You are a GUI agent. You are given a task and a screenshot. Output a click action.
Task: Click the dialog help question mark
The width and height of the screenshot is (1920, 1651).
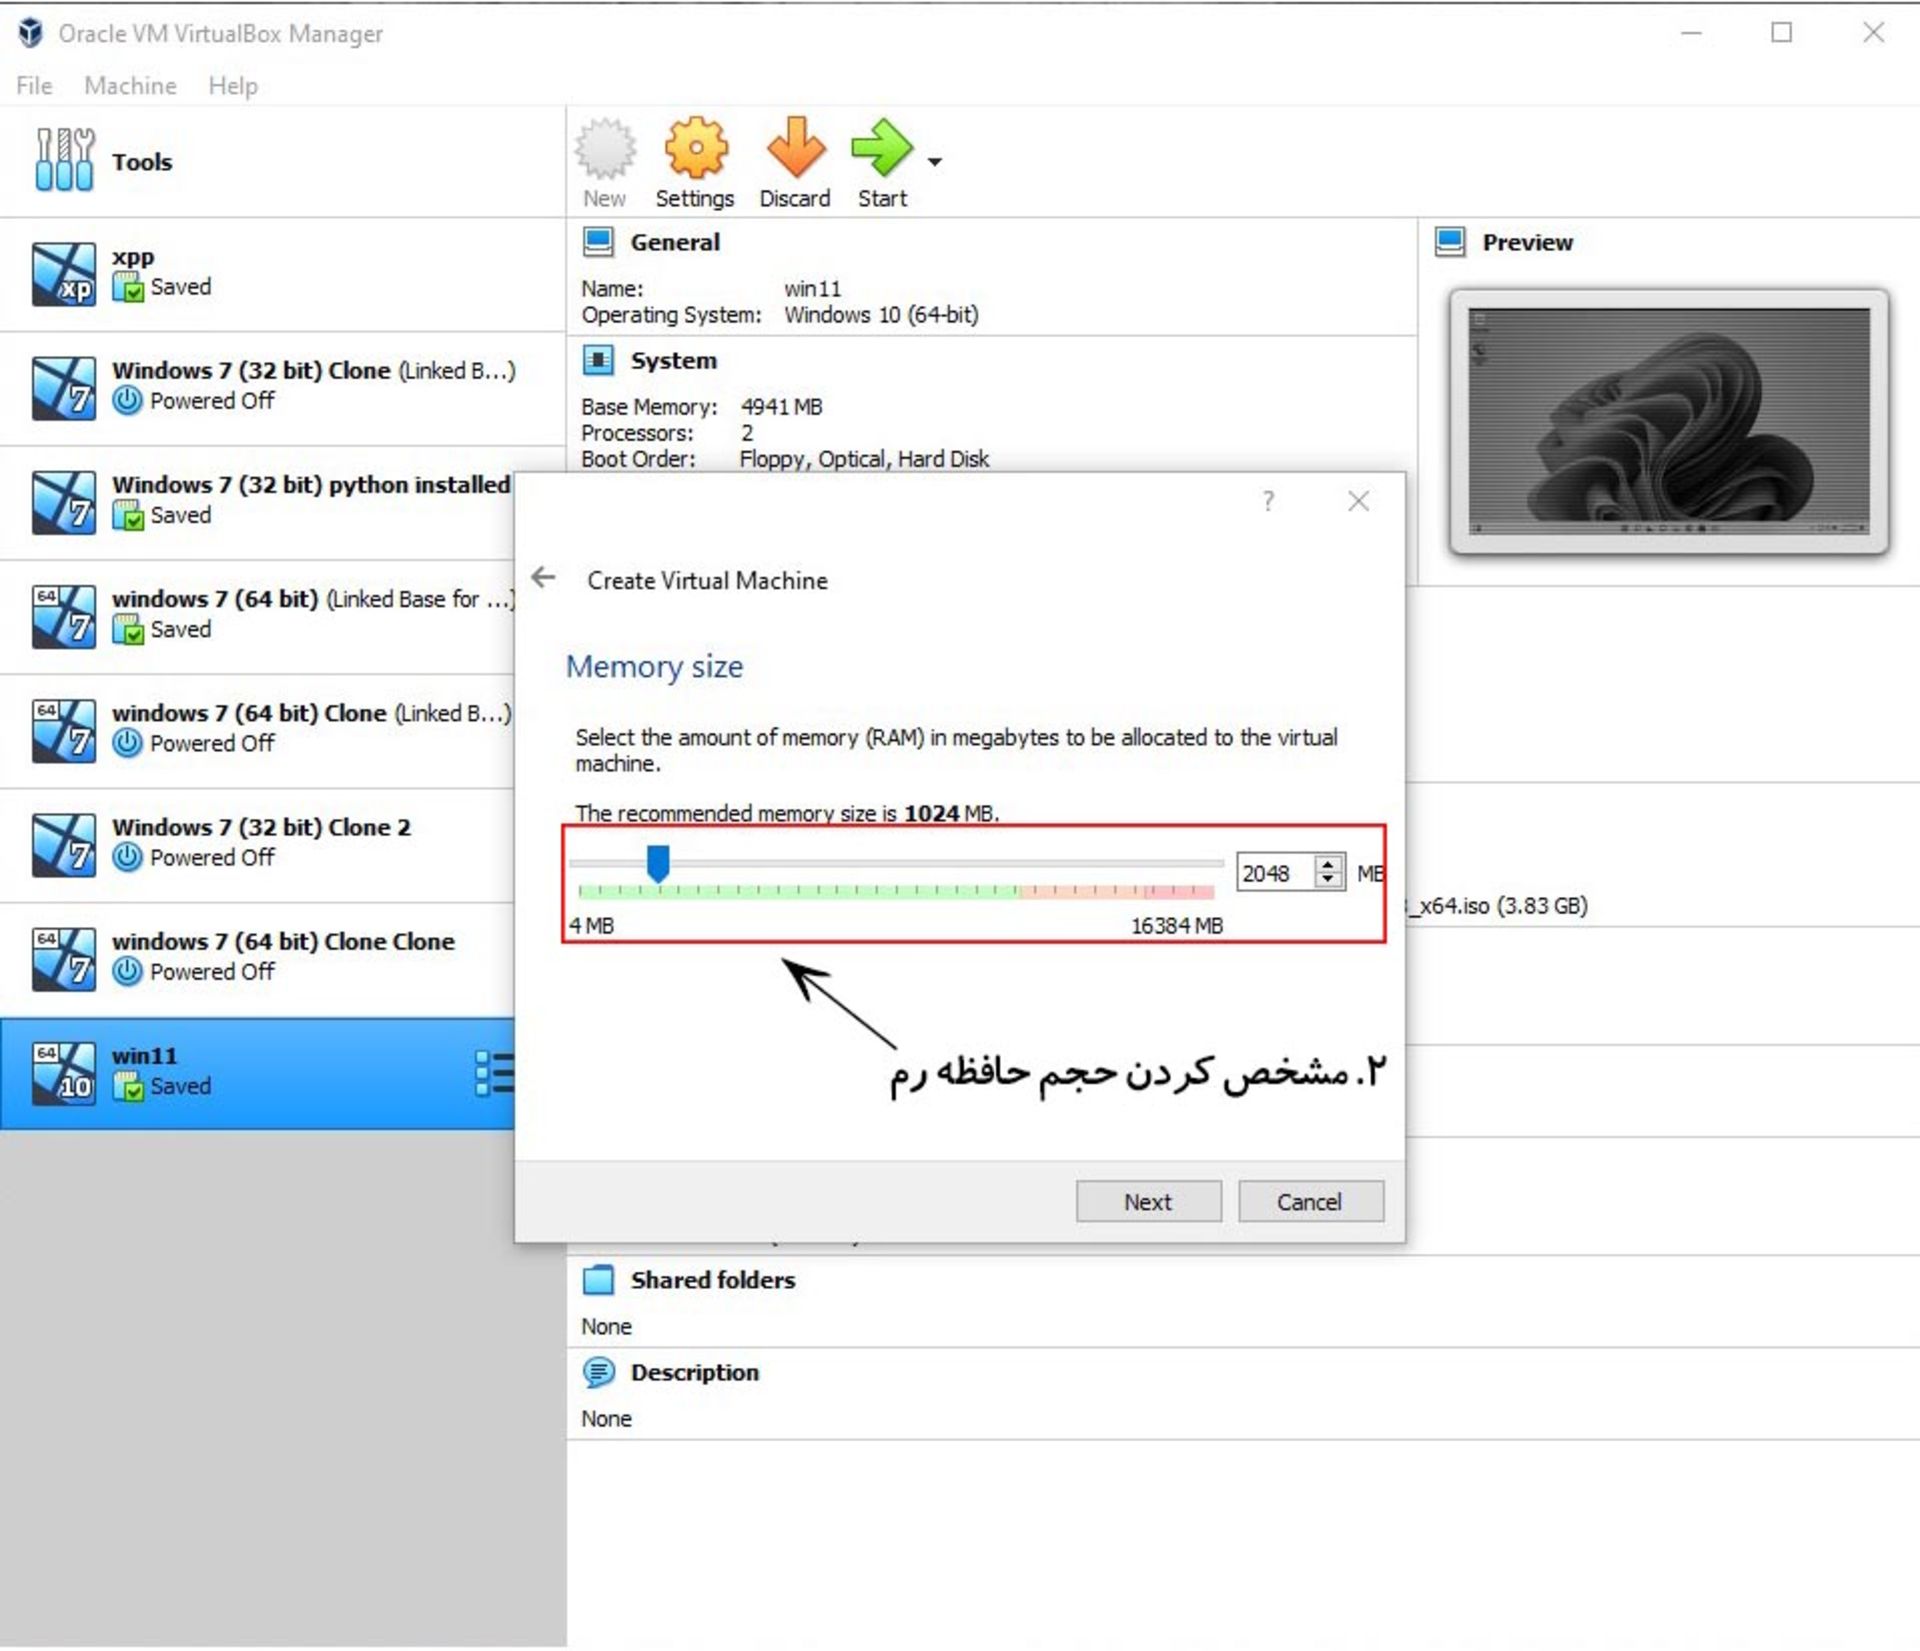point(1268,501)
